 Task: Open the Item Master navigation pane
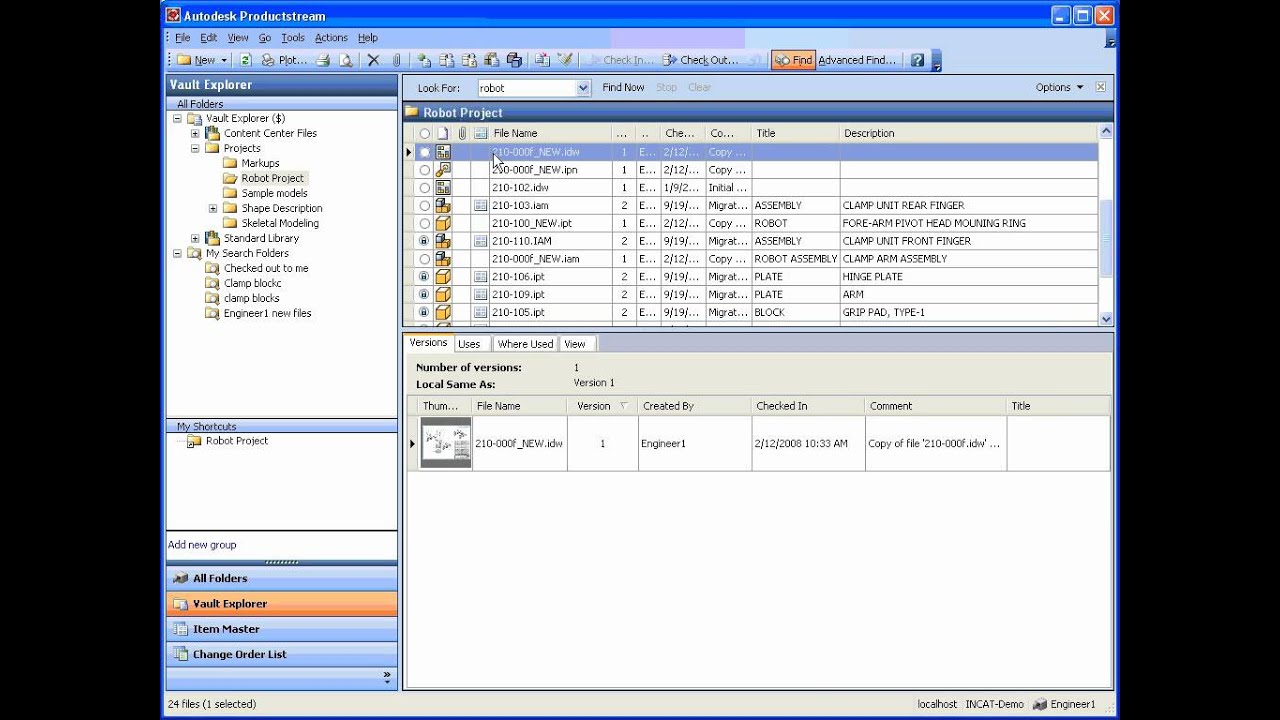point(282,629)
